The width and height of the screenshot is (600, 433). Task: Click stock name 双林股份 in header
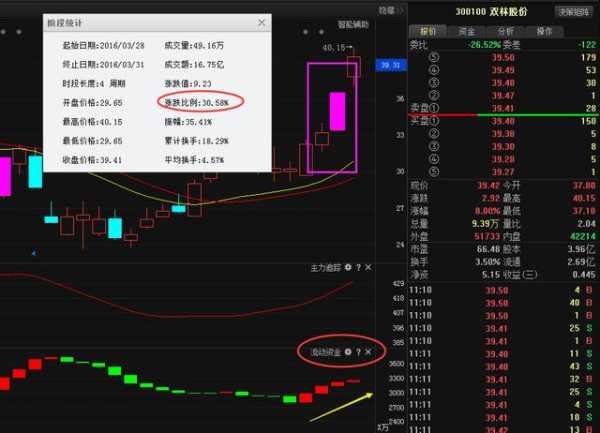pos(507,12)
